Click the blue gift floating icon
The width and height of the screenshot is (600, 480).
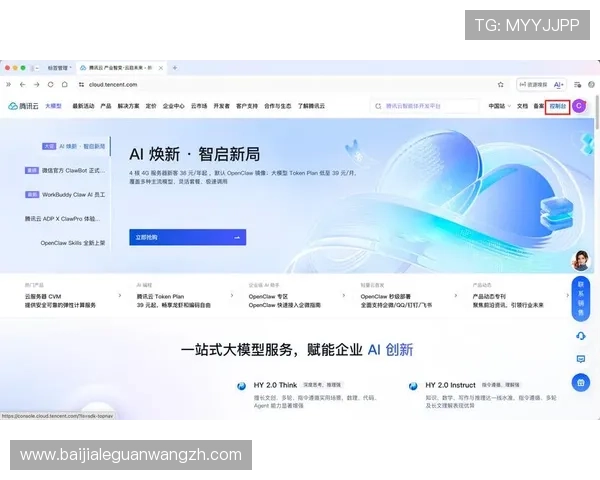pos(580,382)
